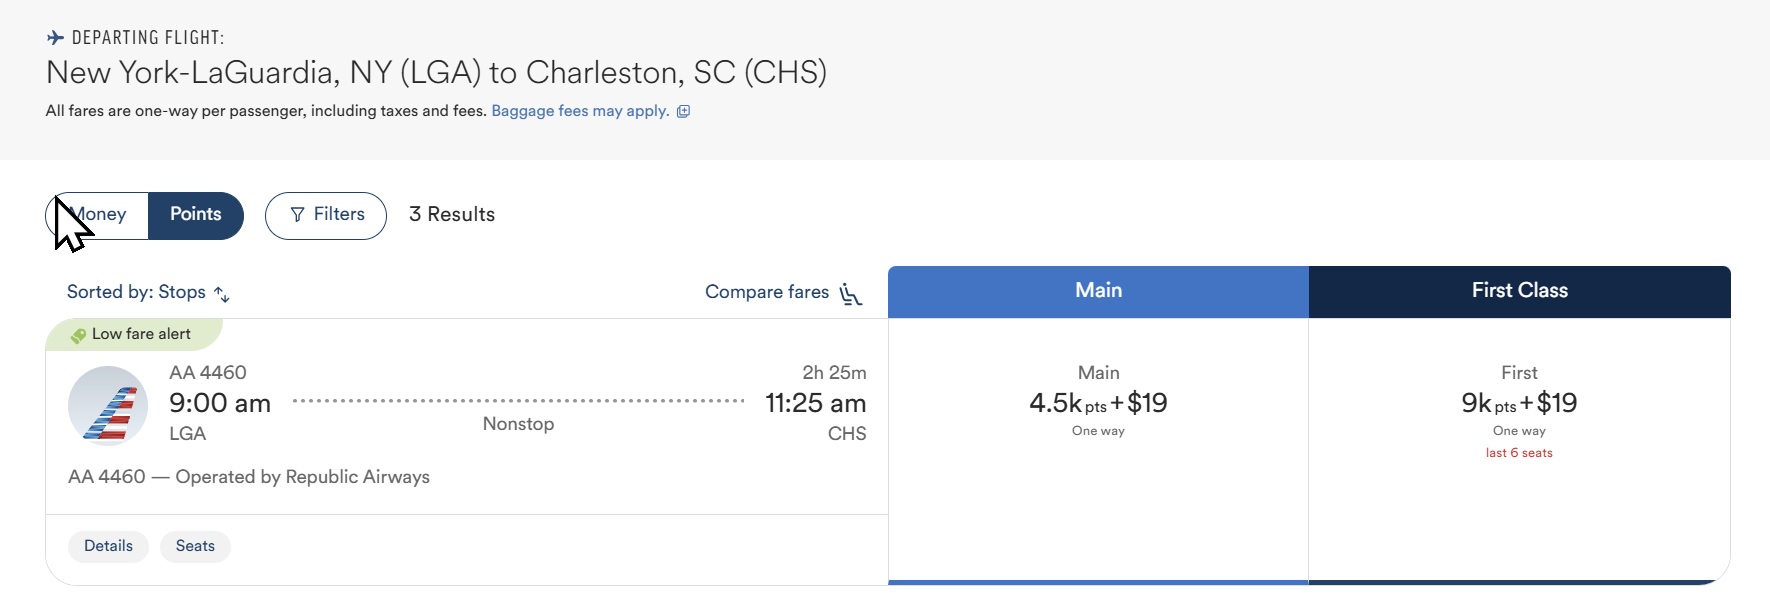Click the sort arrows icon next to Stops
The height and width of the screenshot is (604, 1770).
coord(222,294)
